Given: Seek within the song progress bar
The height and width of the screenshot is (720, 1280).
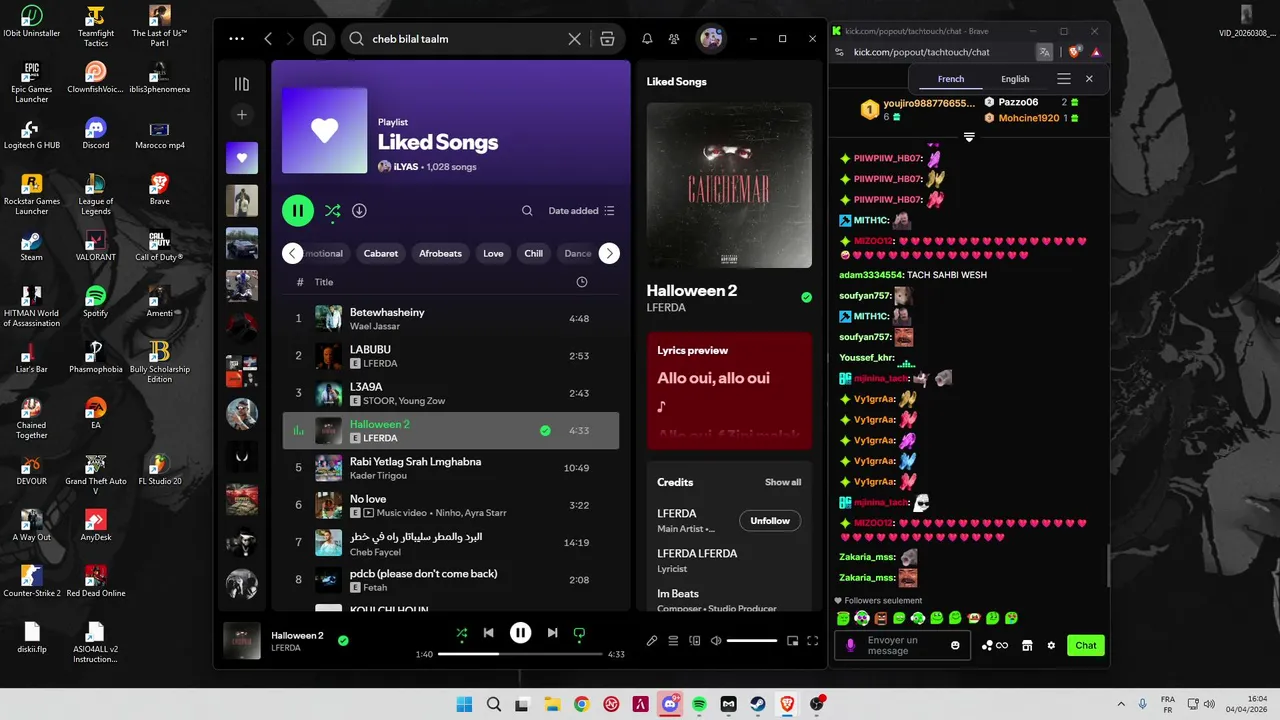Looking at the screenshot, I should pos(520,654).
